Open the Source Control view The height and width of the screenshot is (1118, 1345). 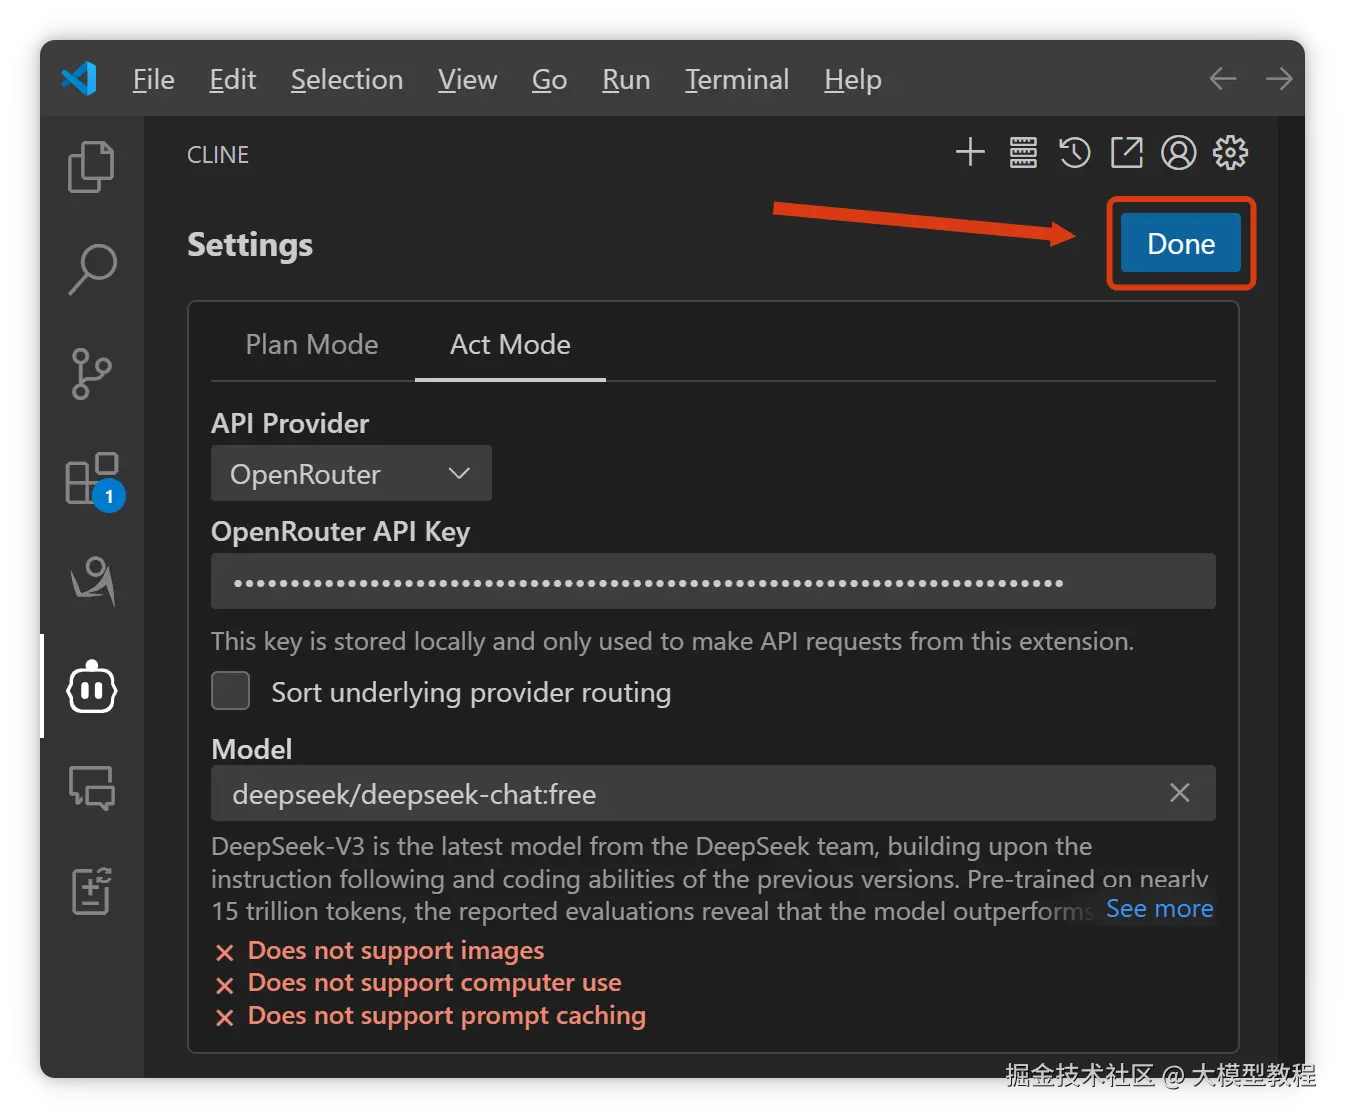click(92, 374)
